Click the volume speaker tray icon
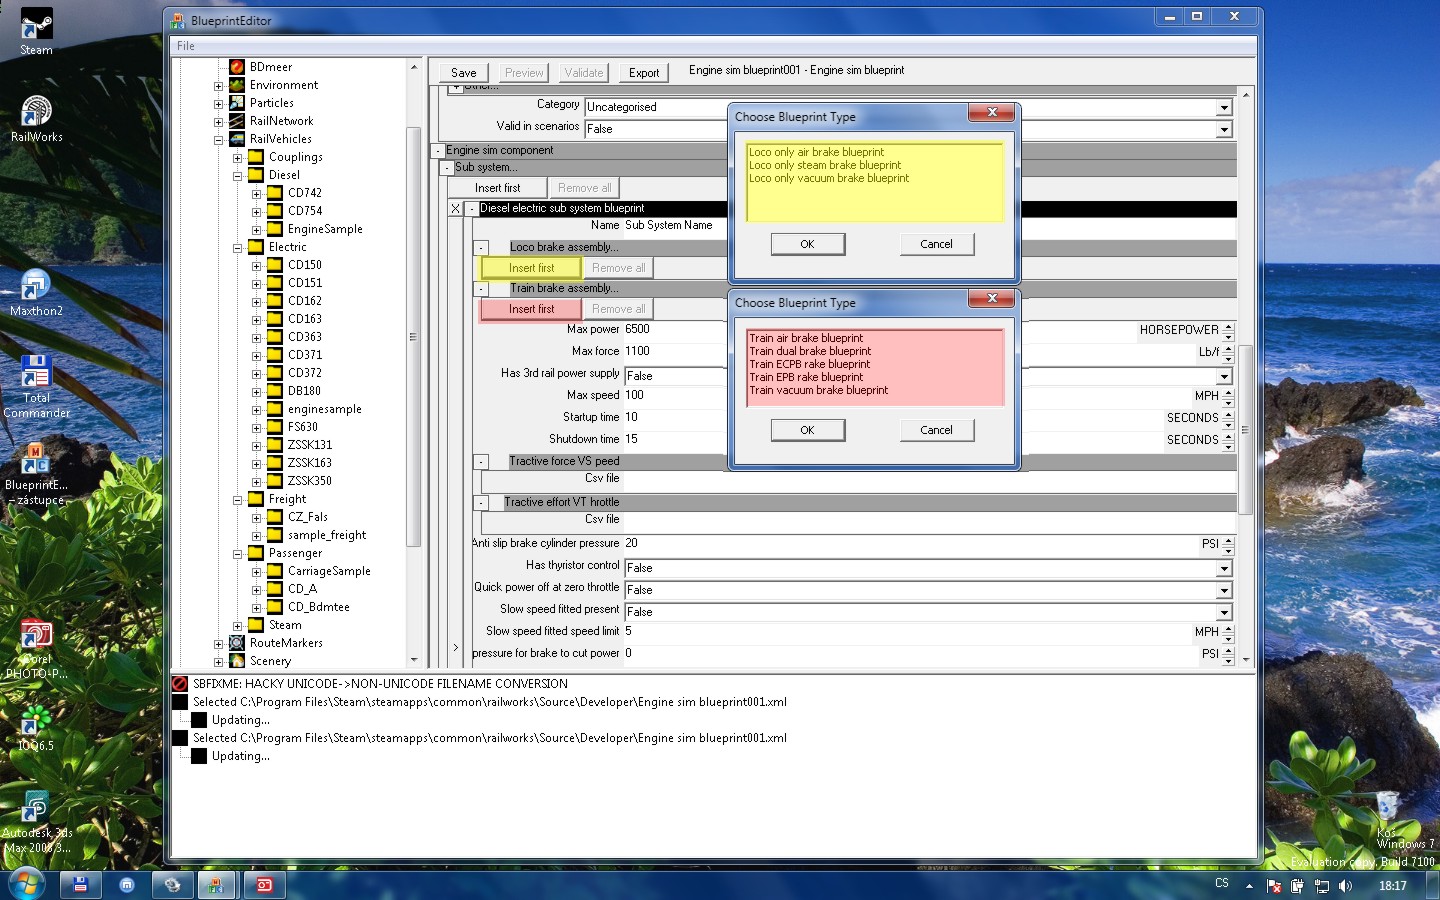The height and width of the screenshot is (900, 1440). tap(1345, 886)
